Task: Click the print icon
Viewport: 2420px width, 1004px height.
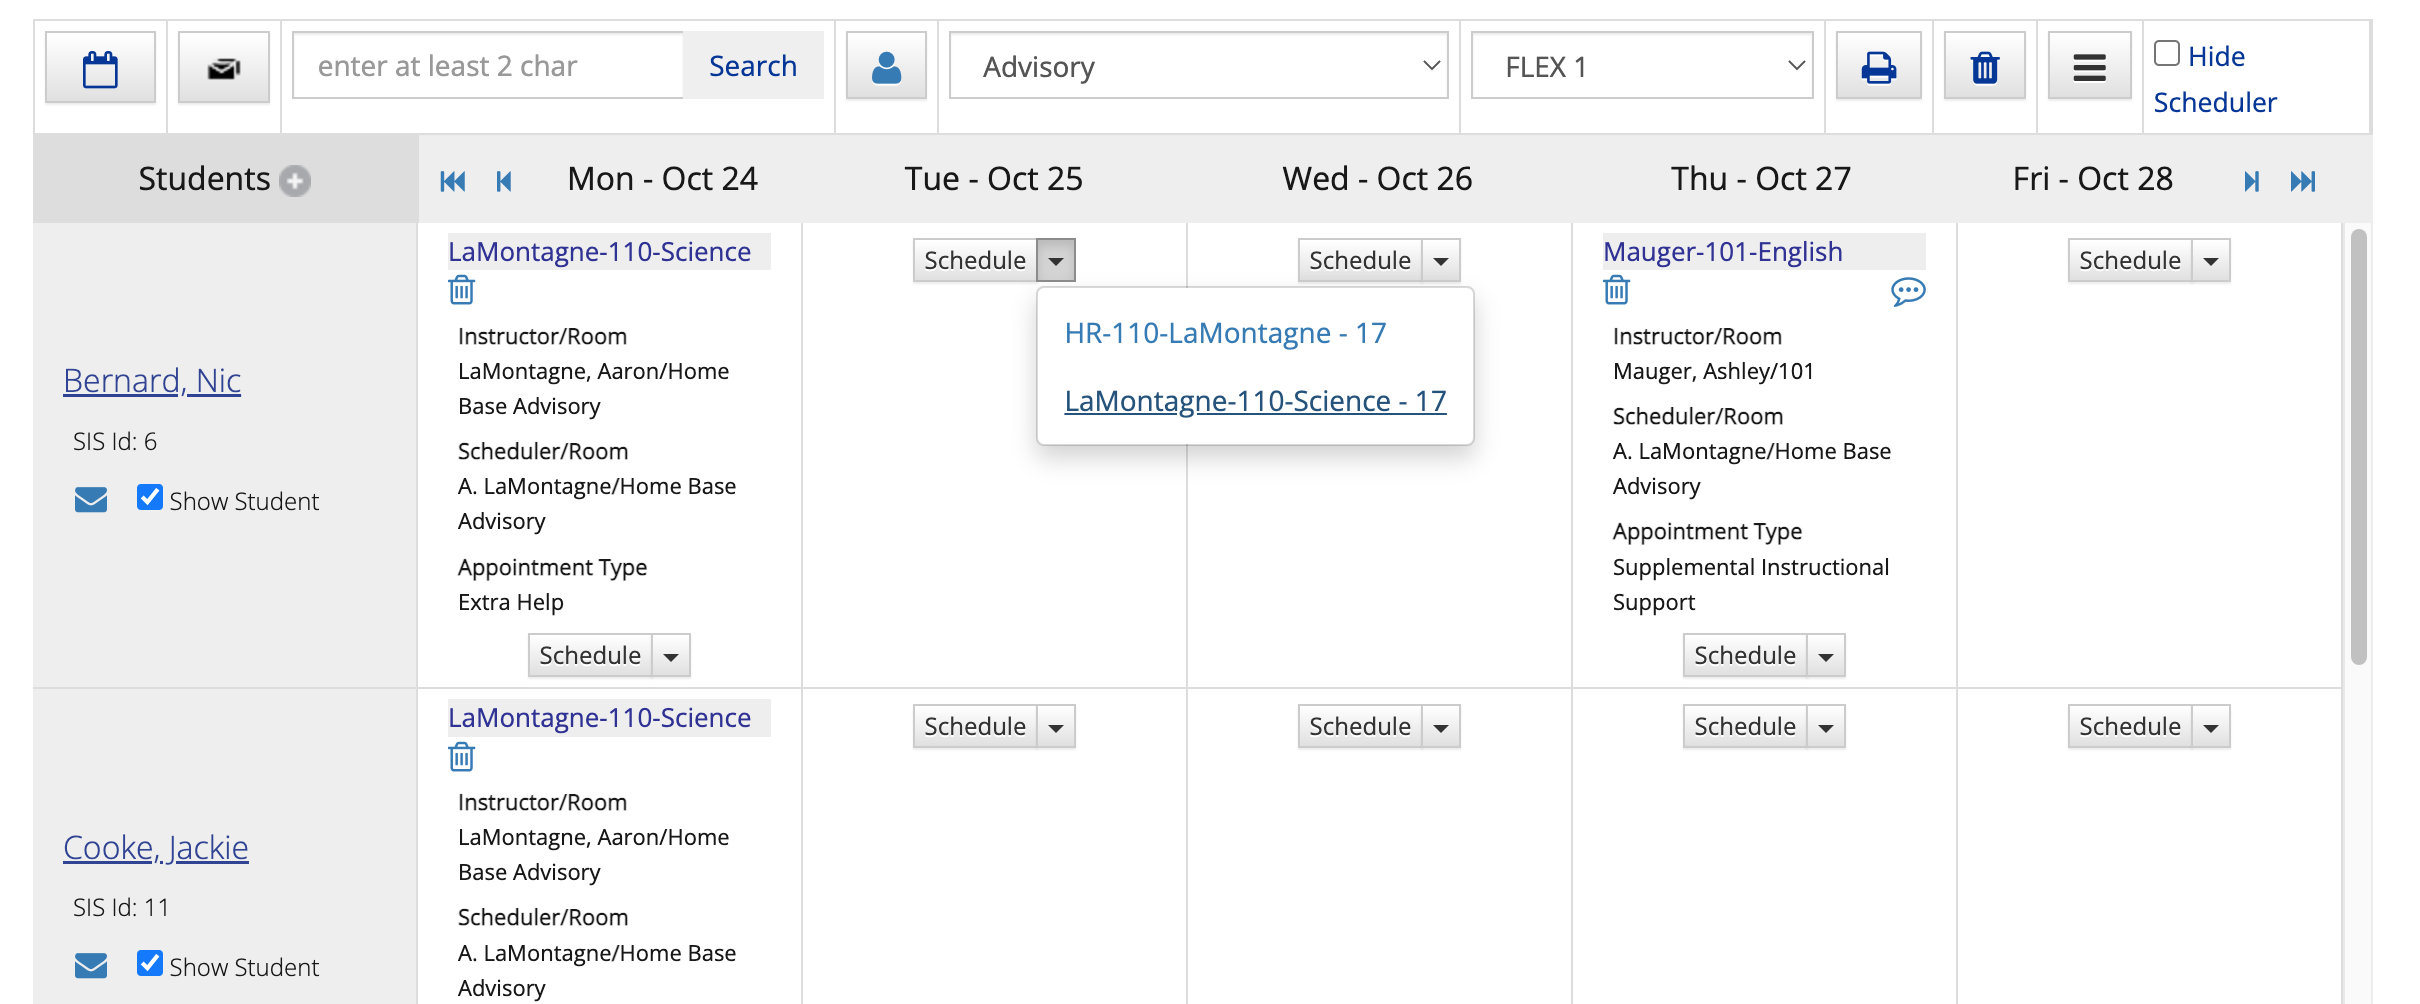Action: [1878, 67]
